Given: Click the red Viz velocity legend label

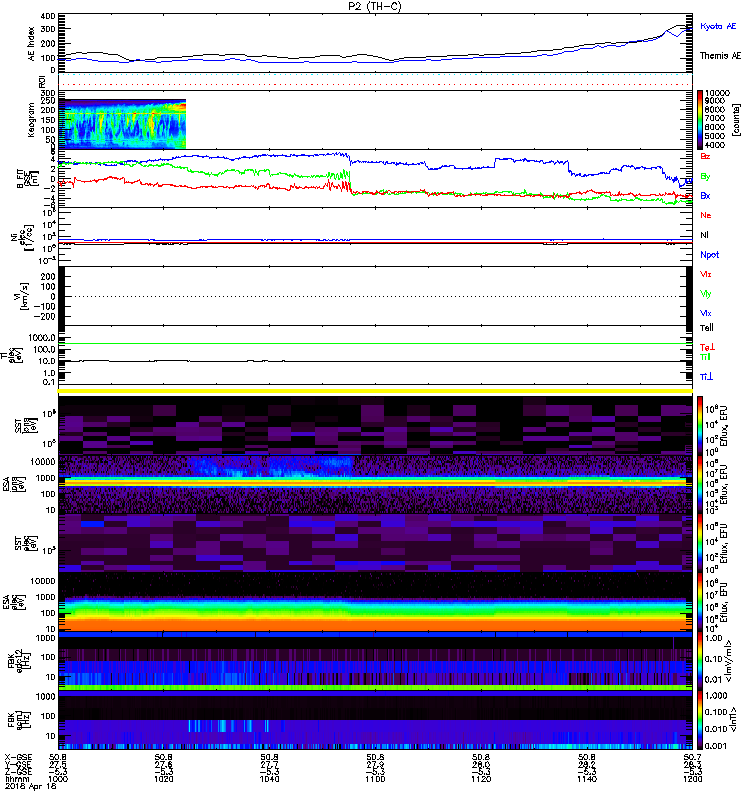Looking at the screenshot, I should 706,274.
